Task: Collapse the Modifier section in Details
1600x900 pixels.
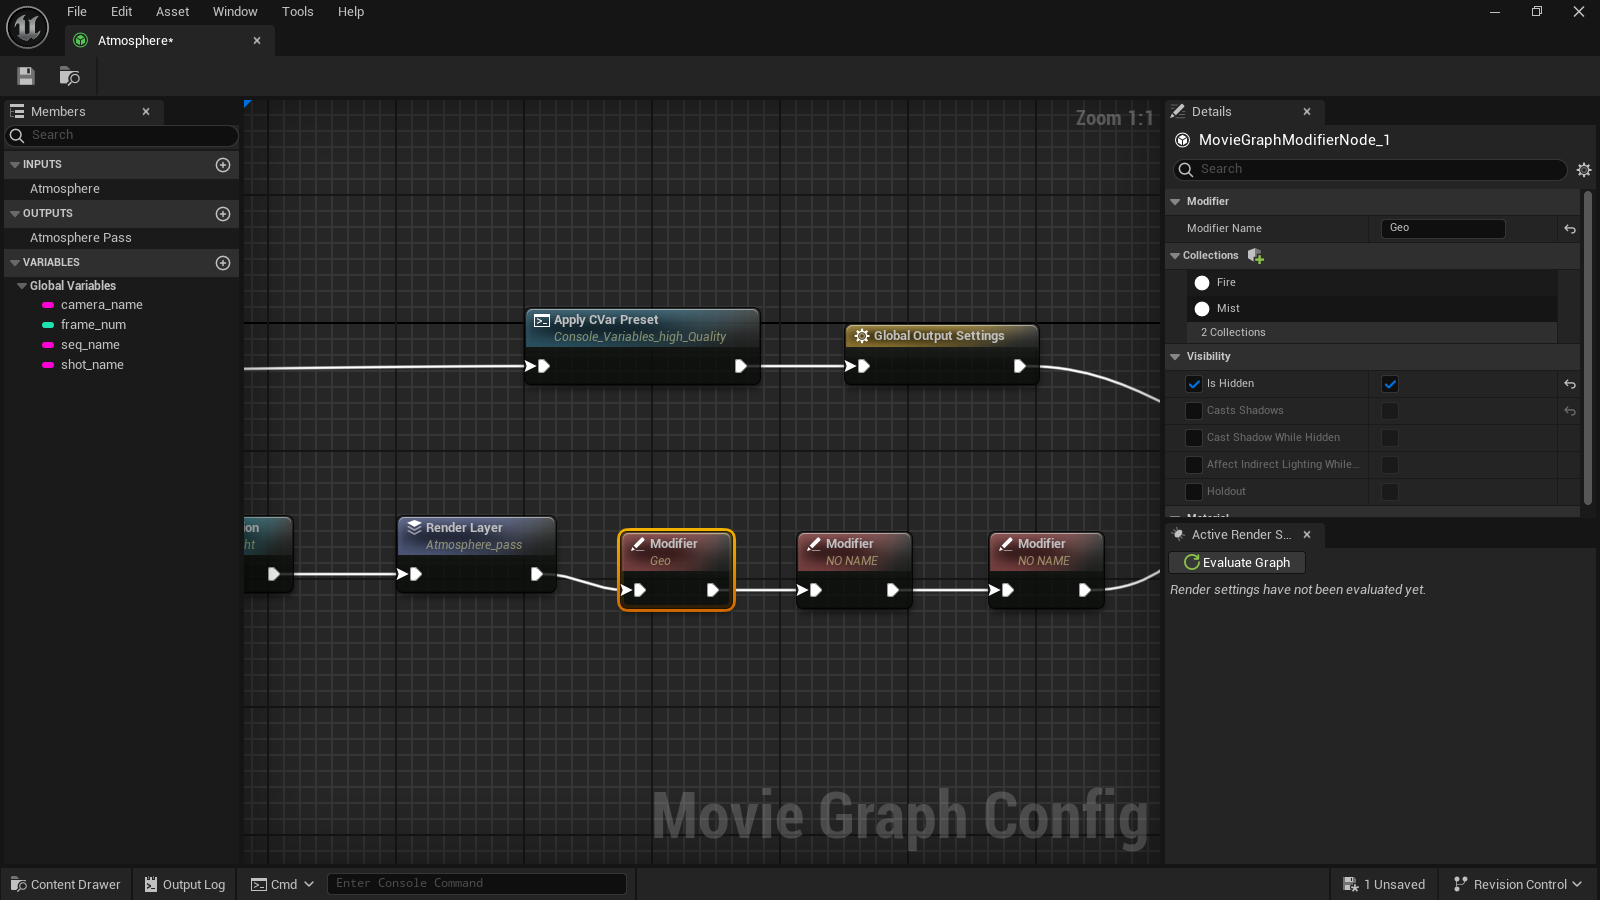Action: tap(1176, 202)
